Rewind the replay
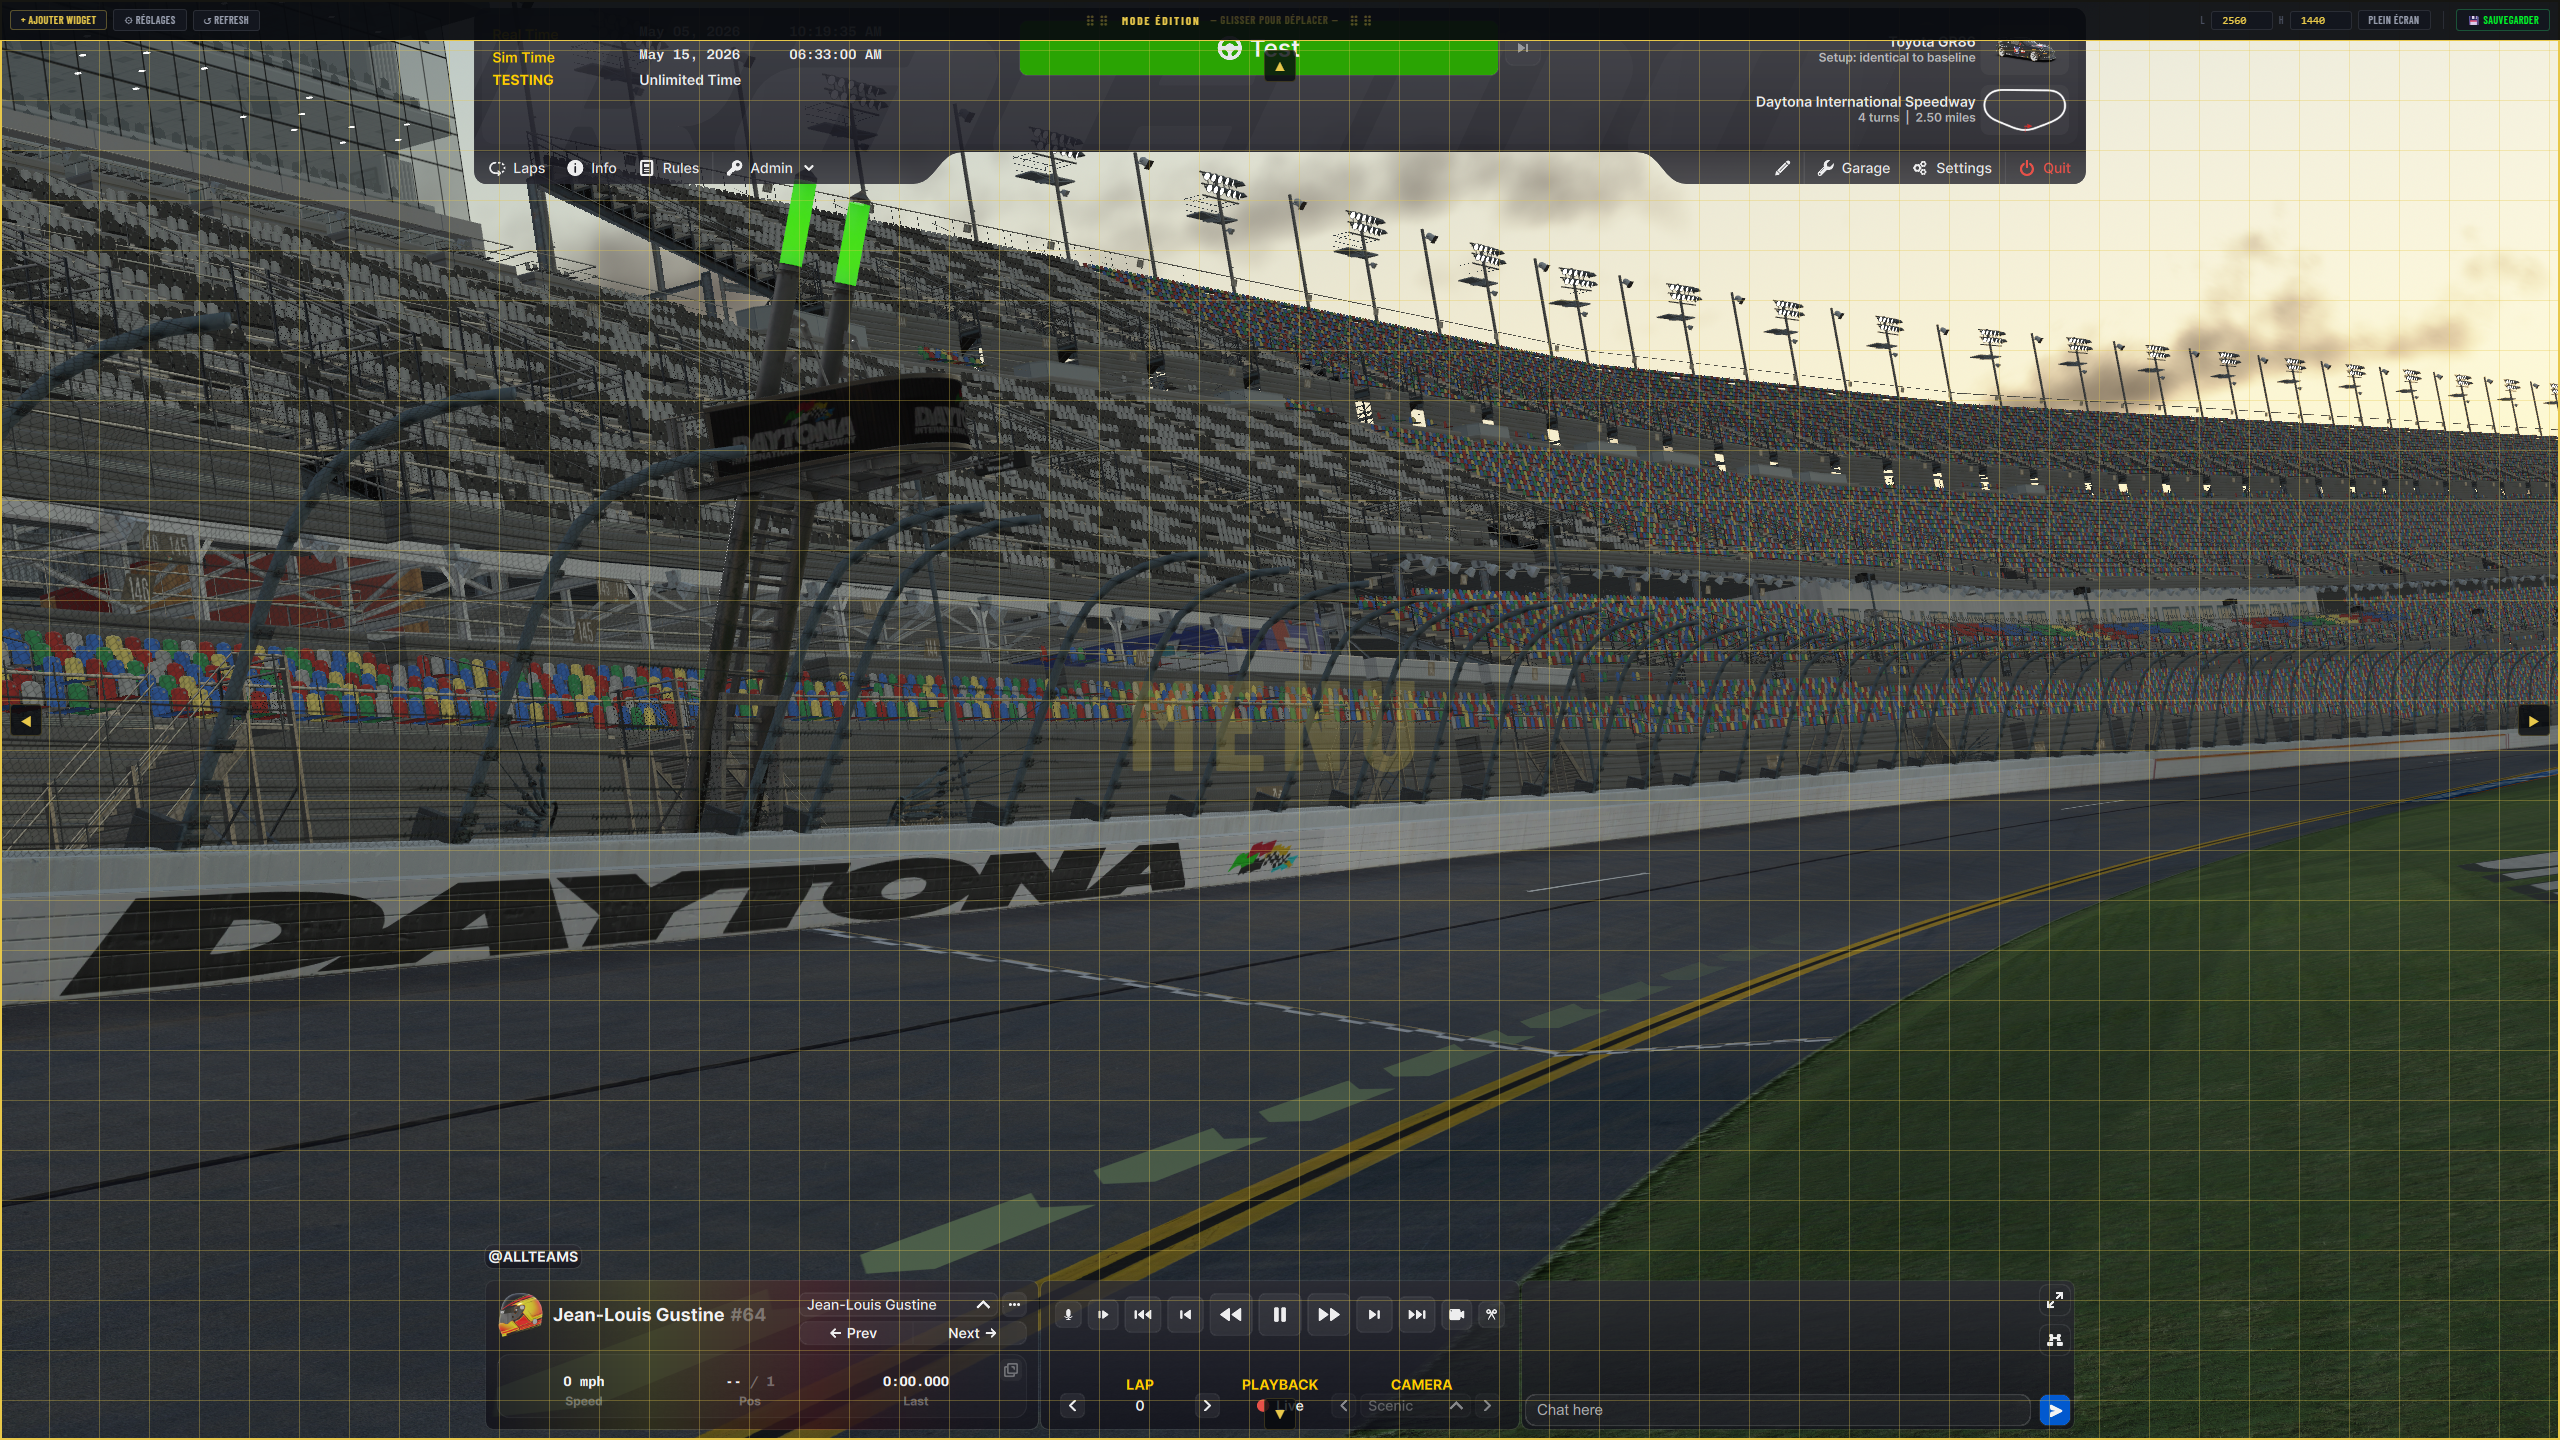The height and width of the screenshot is (1440, 2560). point(1231,1315)
